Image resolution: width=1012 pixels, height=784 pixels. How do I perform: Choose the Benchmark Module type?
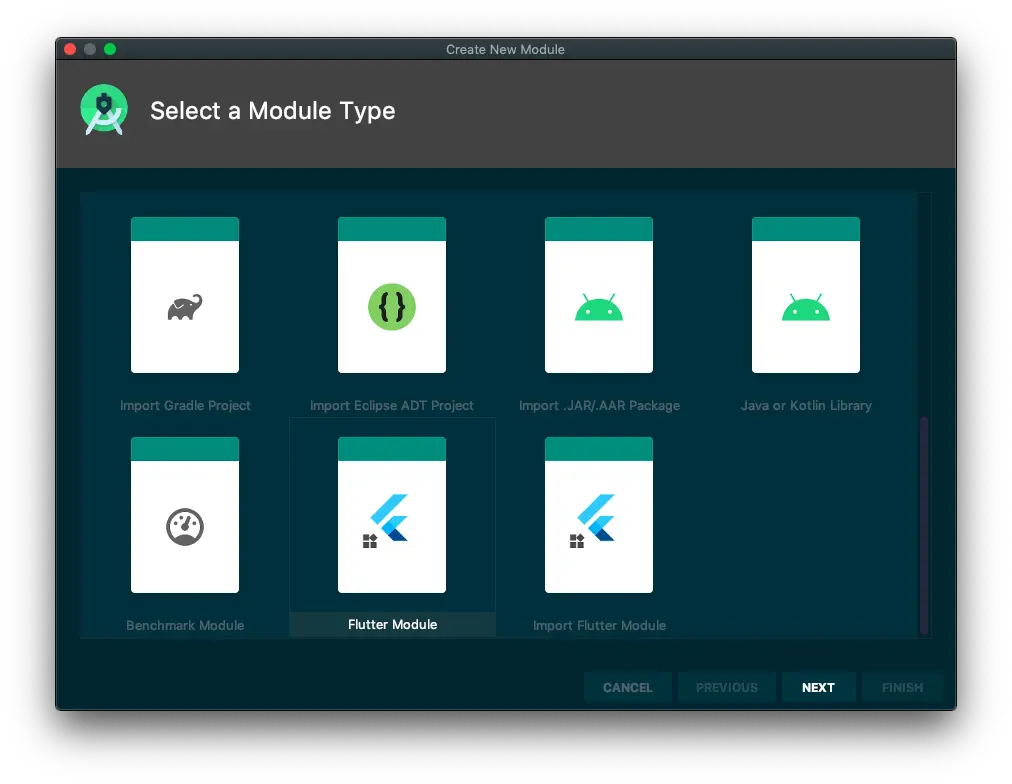tap(185, 515)
